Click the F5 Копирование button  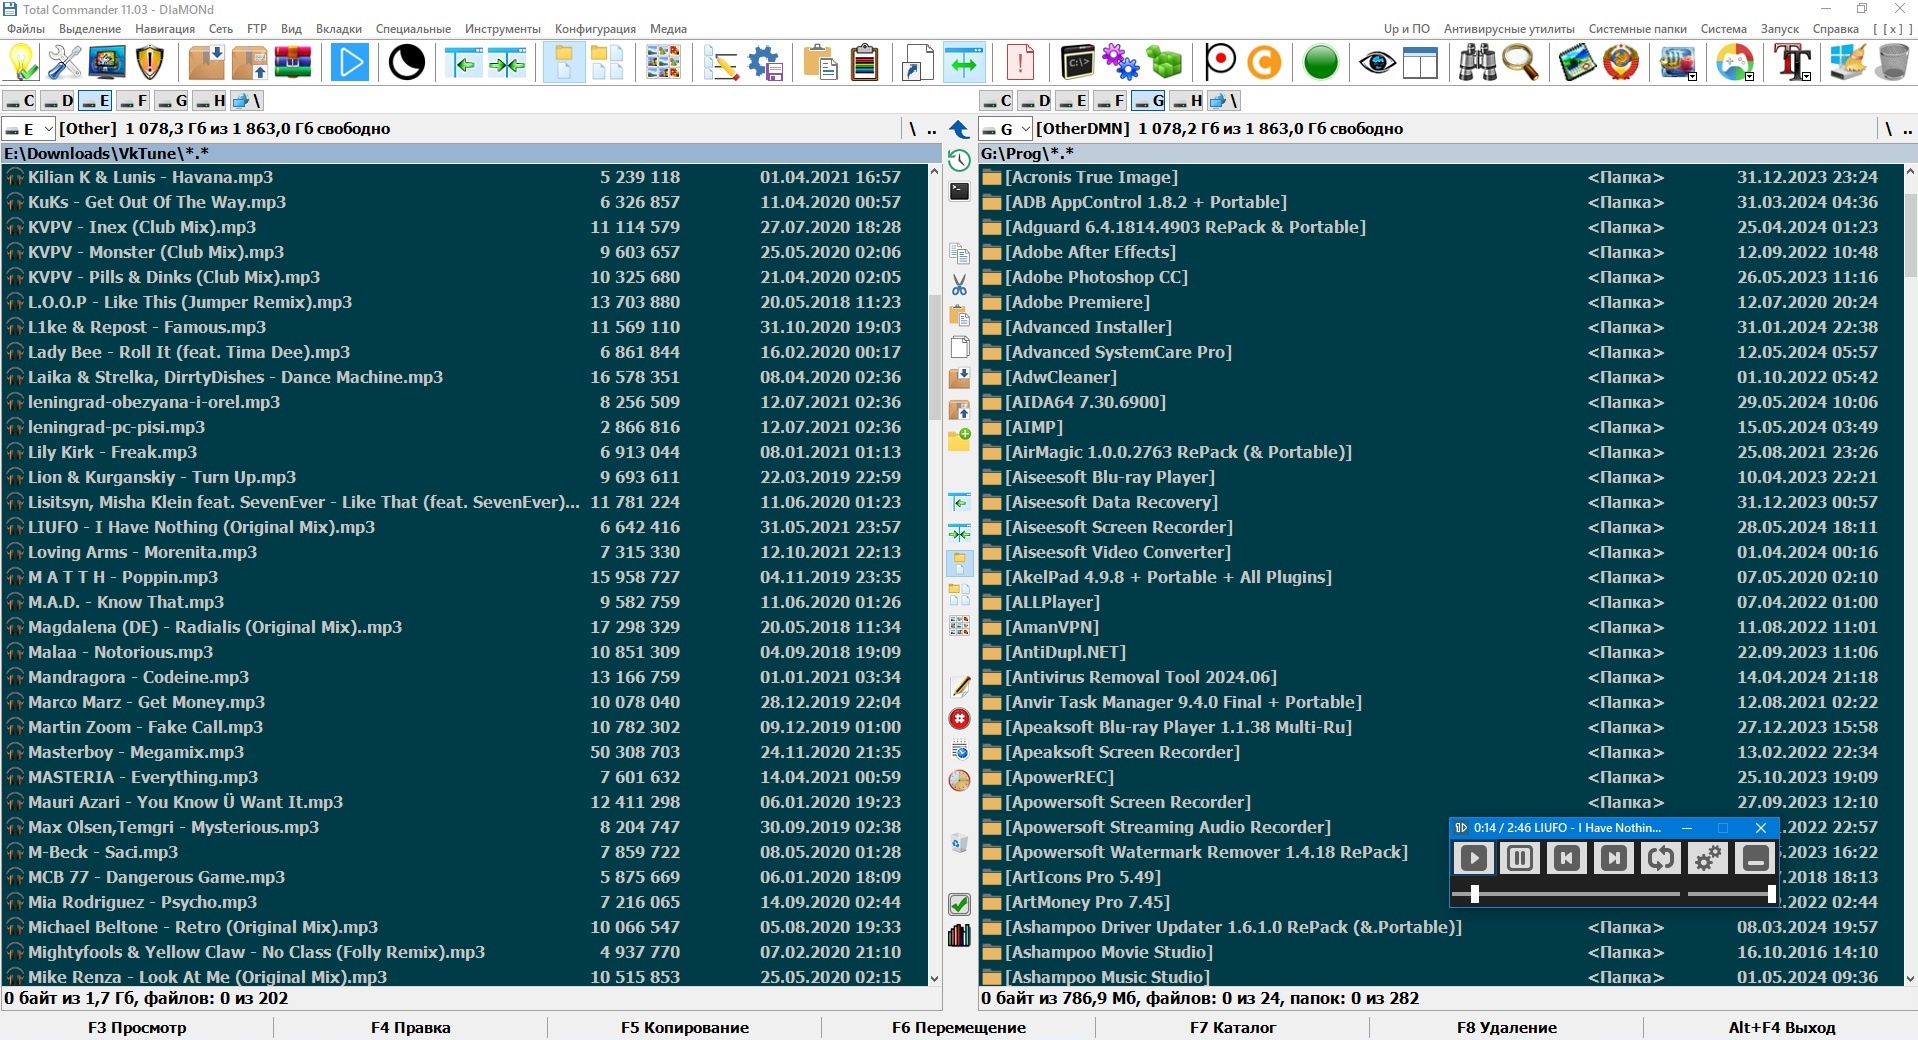(x=684, y=1027)
